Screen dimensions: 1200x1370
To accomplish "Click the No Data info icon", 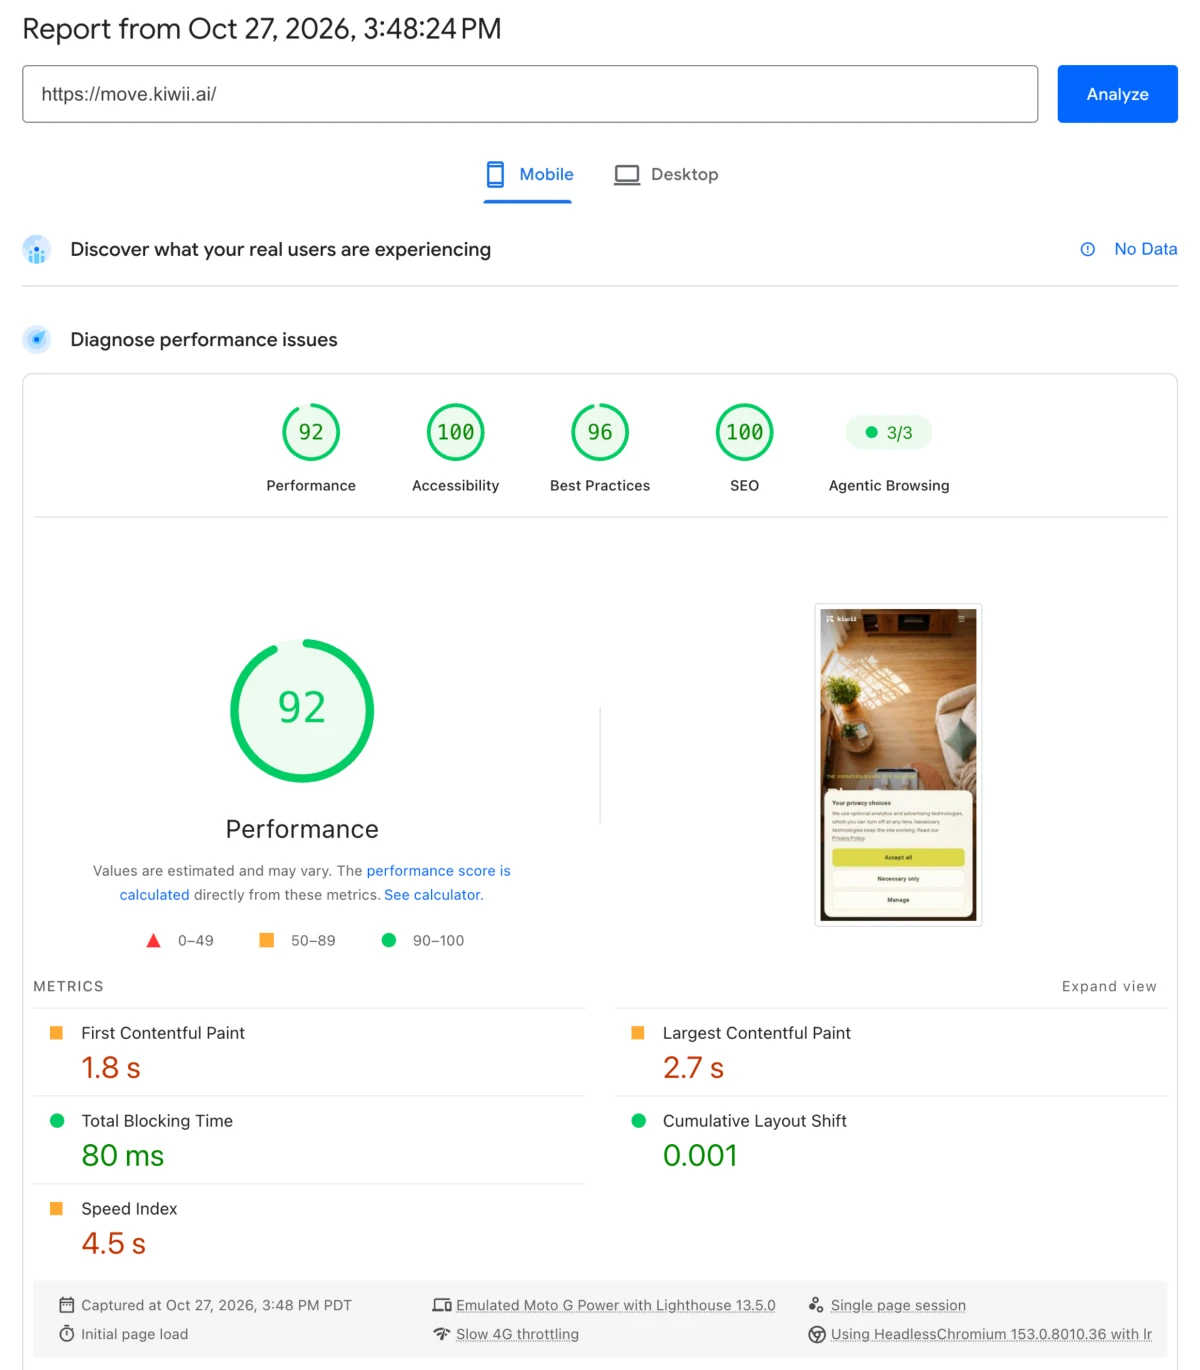I will point(1088,249).
